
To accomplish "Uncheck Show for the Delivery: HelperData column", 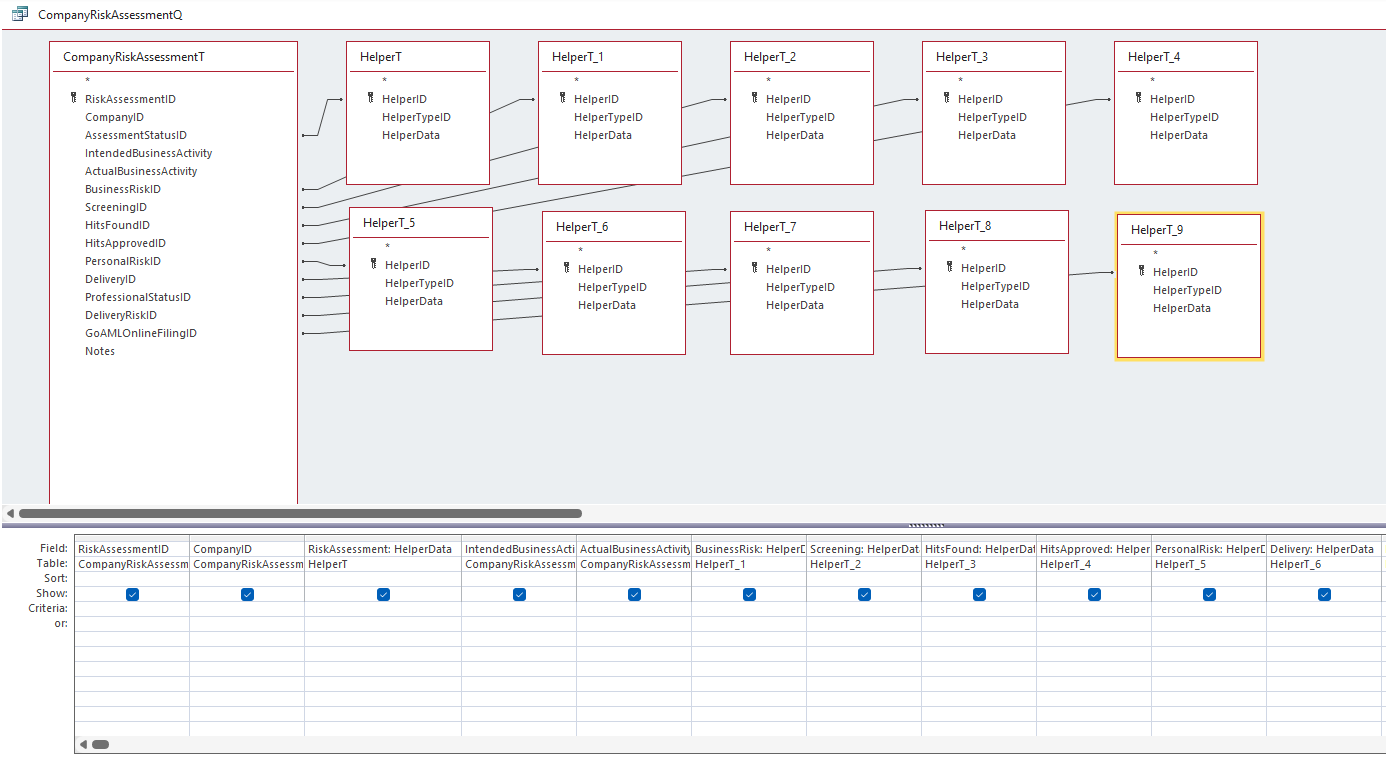I will coord(1324,593).
